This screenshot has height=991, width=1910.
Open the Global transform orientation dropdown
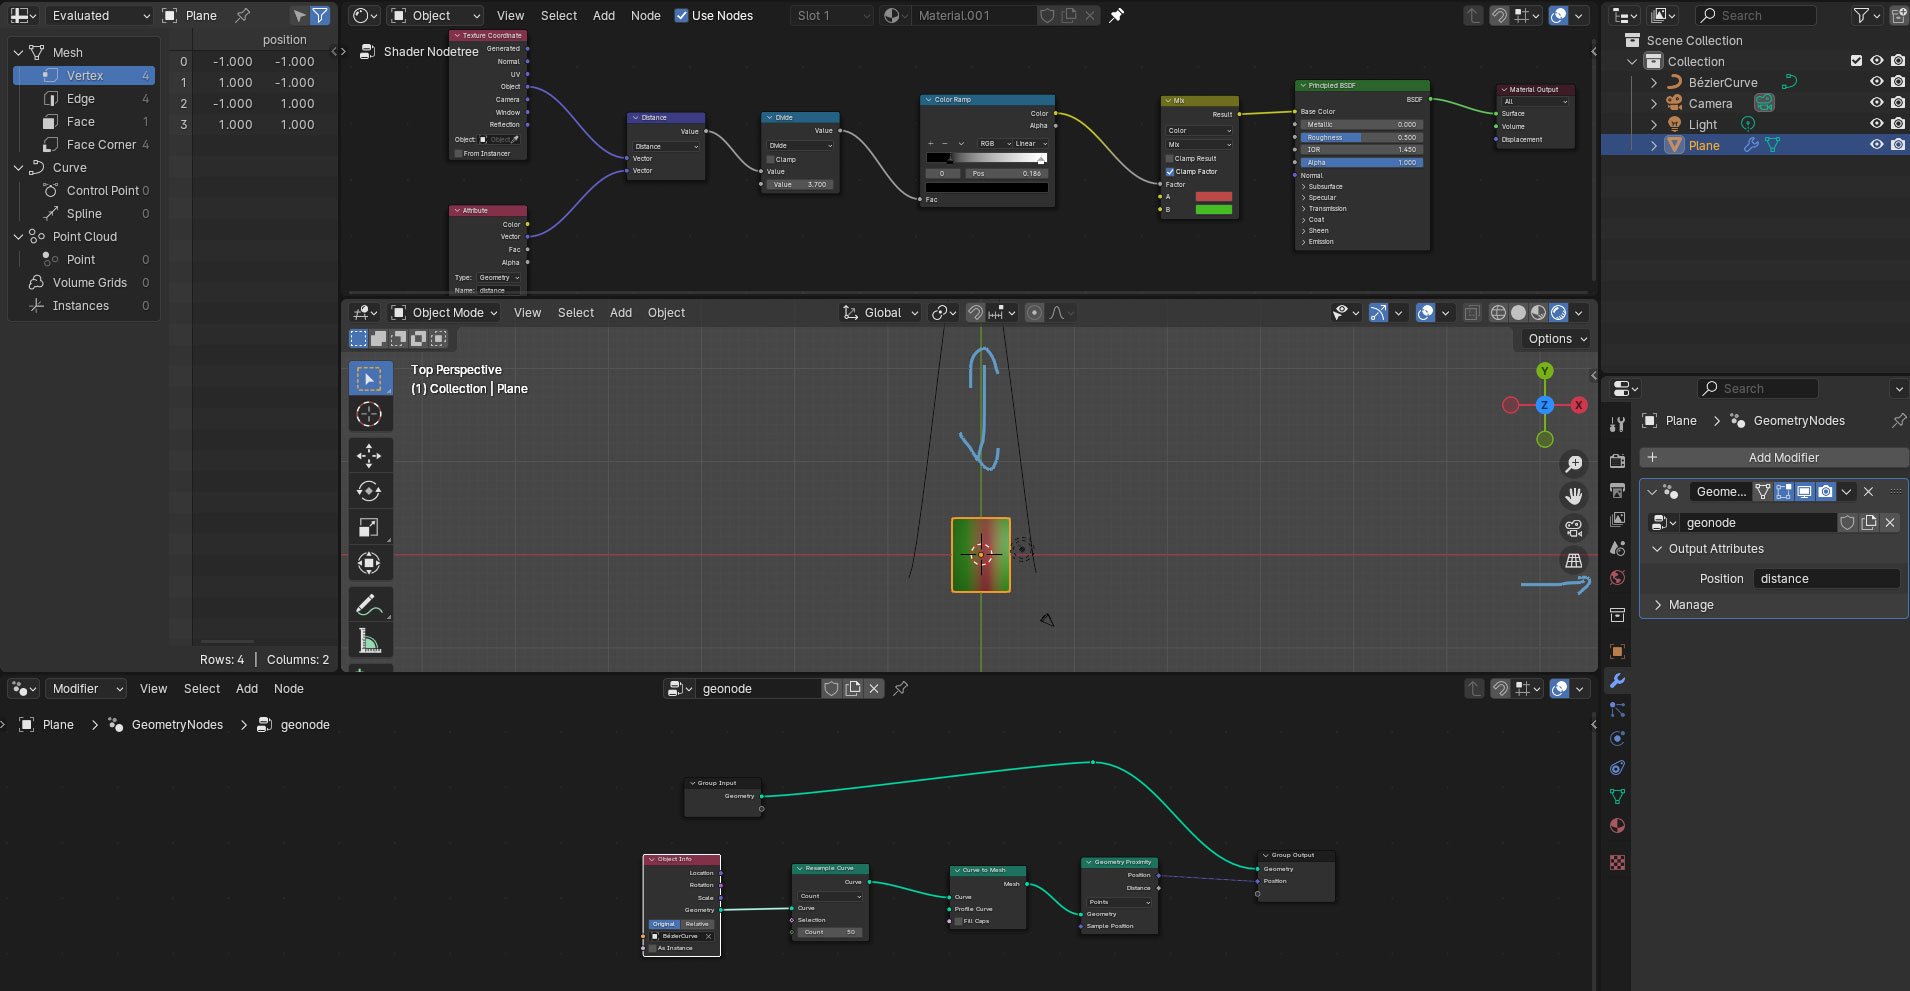(x=881, y=313)
